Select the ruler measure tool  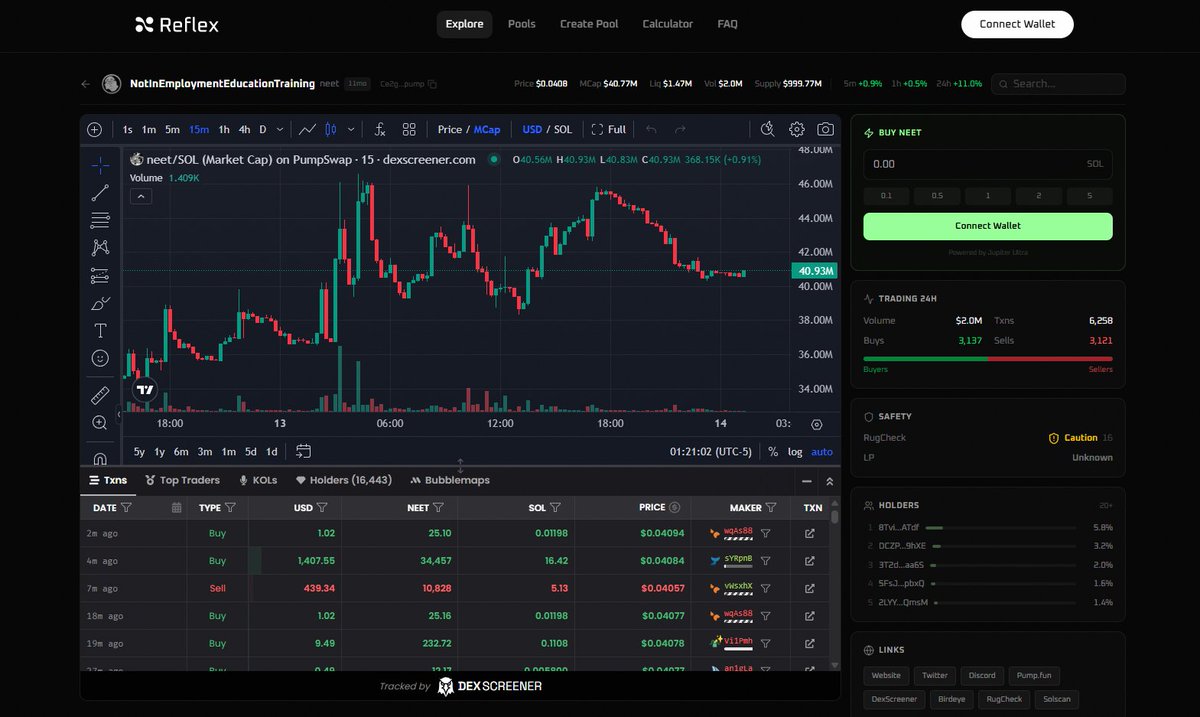(x=100, y=395)
